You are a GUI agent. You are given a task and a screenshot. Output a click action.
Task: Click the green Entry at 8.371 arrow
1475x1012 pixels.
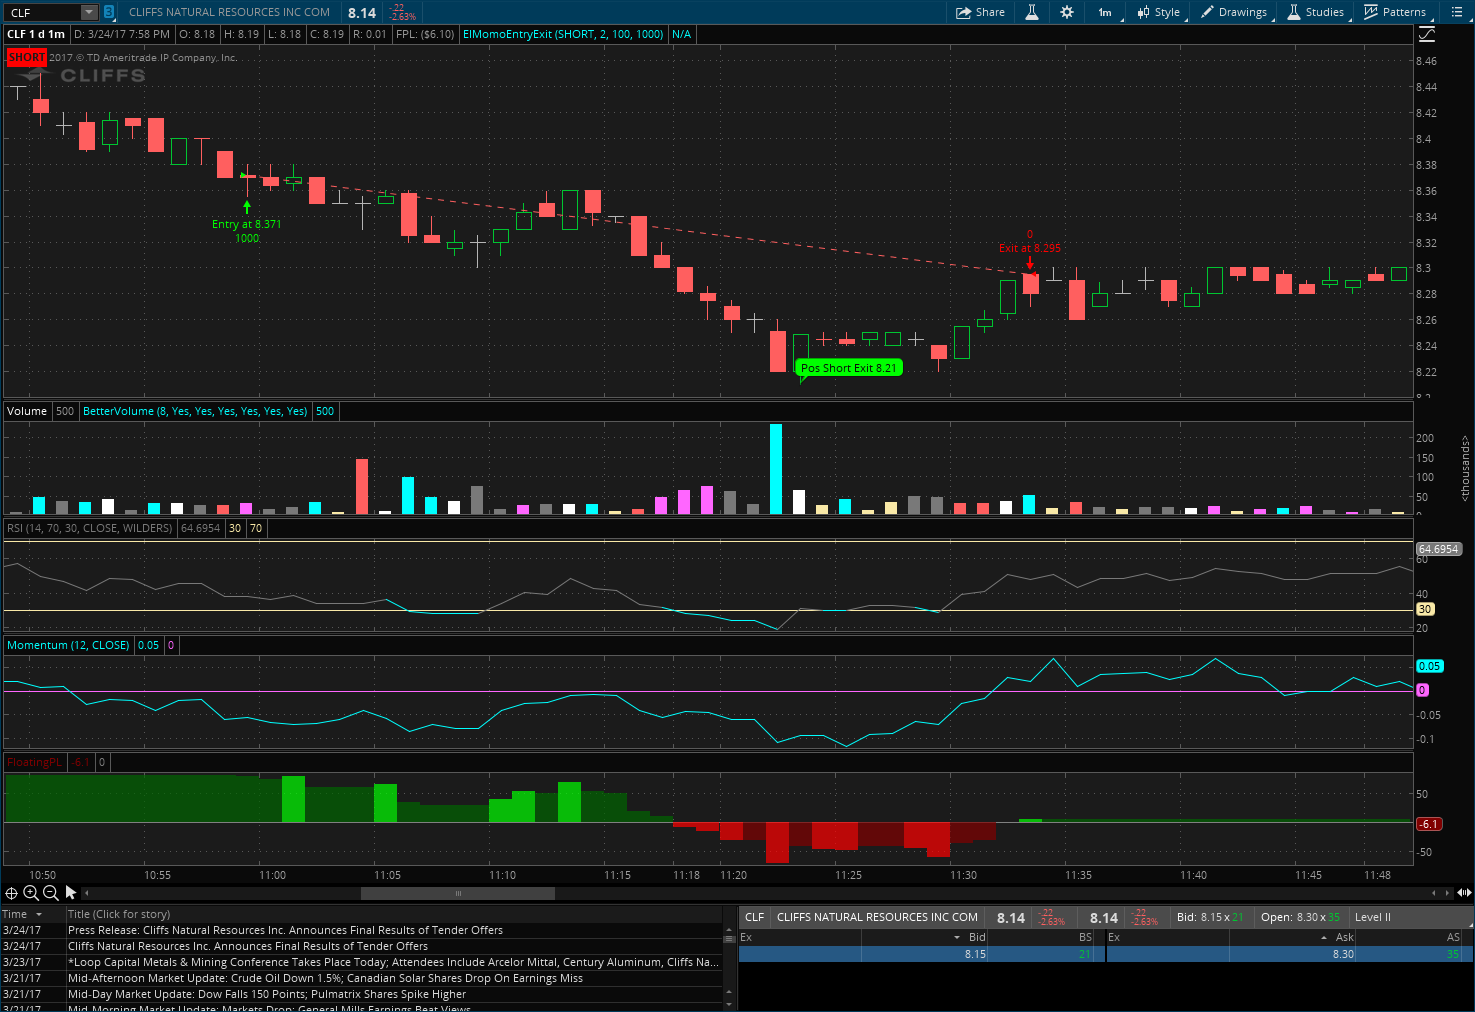tap(247, 207)
